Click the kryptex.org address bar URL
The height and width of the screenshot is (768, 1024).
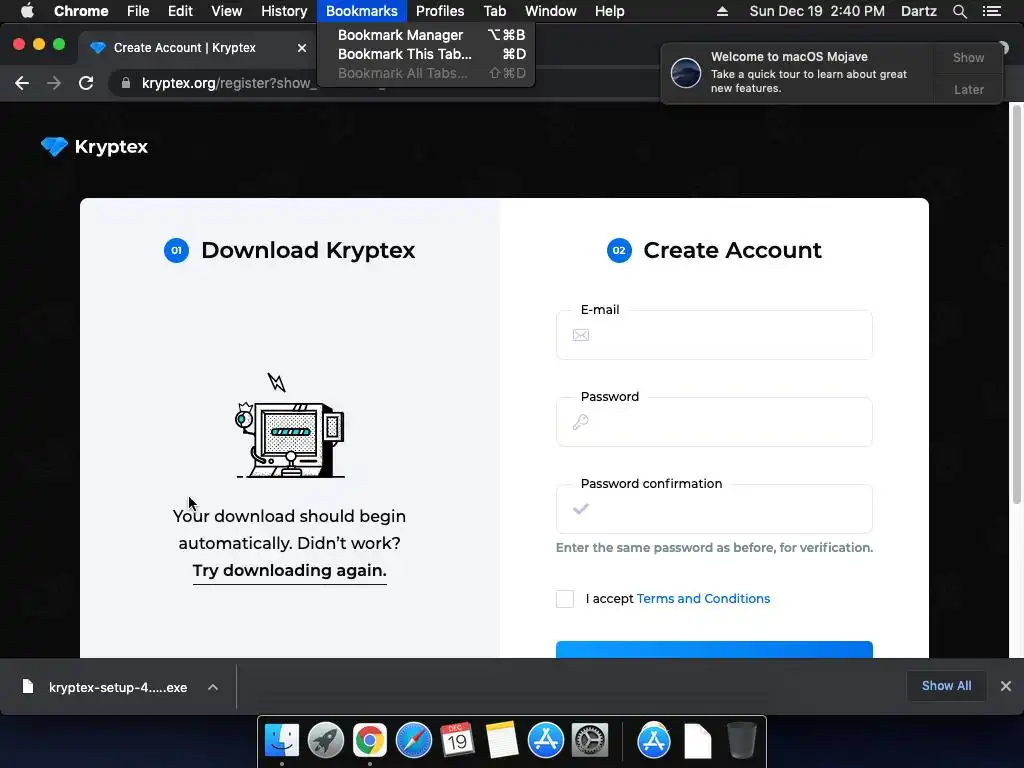[x=229, y=83]
